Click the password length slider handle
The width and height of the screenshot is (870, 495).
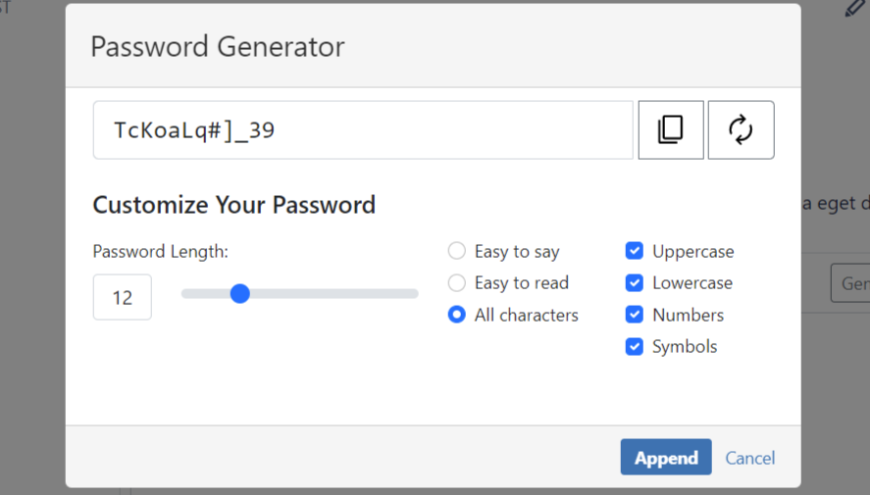(x=239, y=294)
